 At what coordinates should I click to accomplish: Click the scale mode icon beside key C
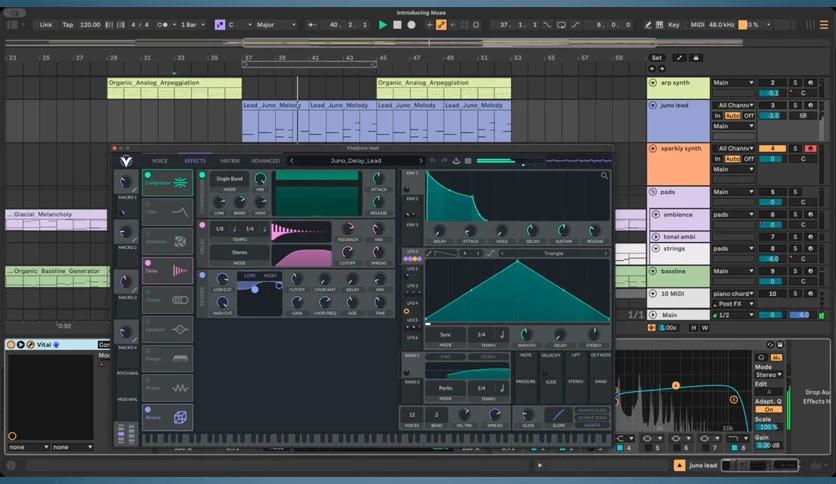tap(220, 25)
